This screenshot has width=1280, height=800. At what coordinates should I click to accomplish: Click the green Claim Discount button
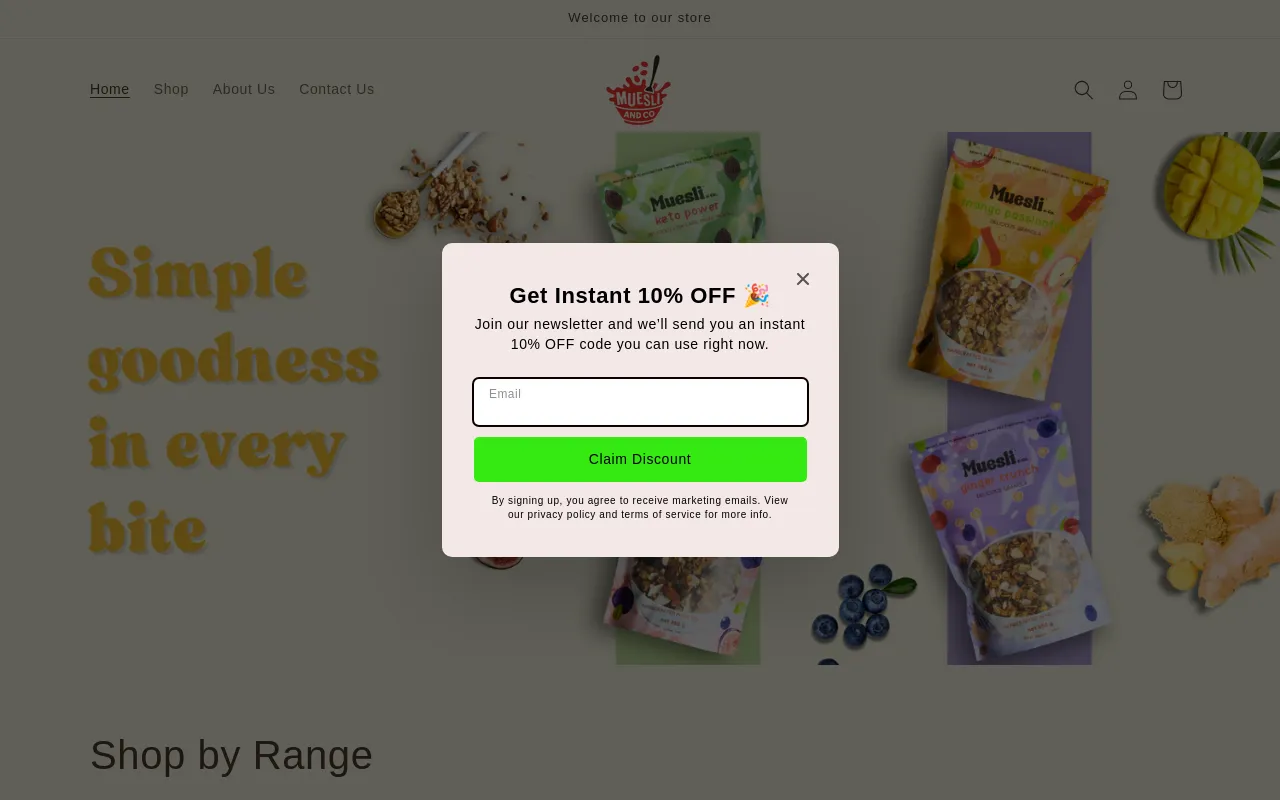click(640, 459)
